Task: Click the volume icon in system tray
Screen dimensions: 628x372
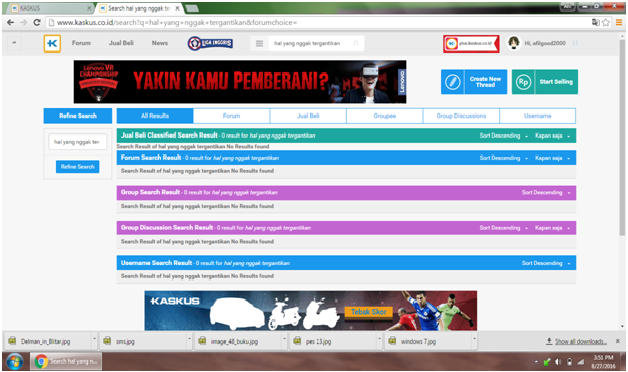Action: (x=558, y=362)
